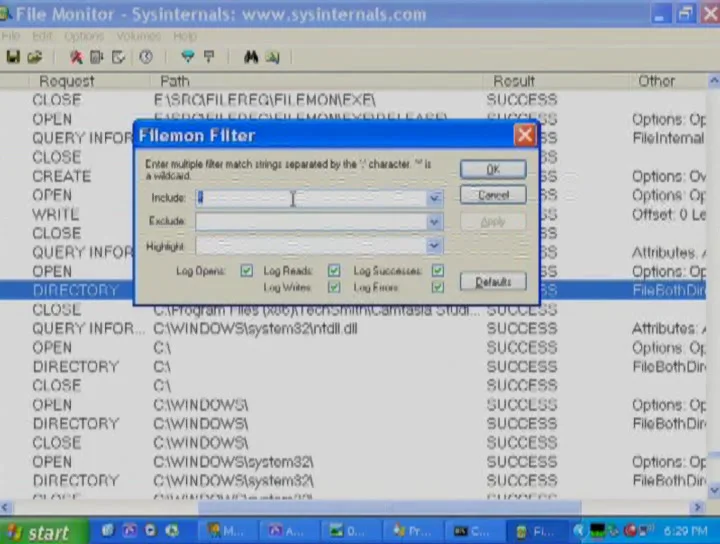Click the Clear display toolbar icon

coord(118,57)
